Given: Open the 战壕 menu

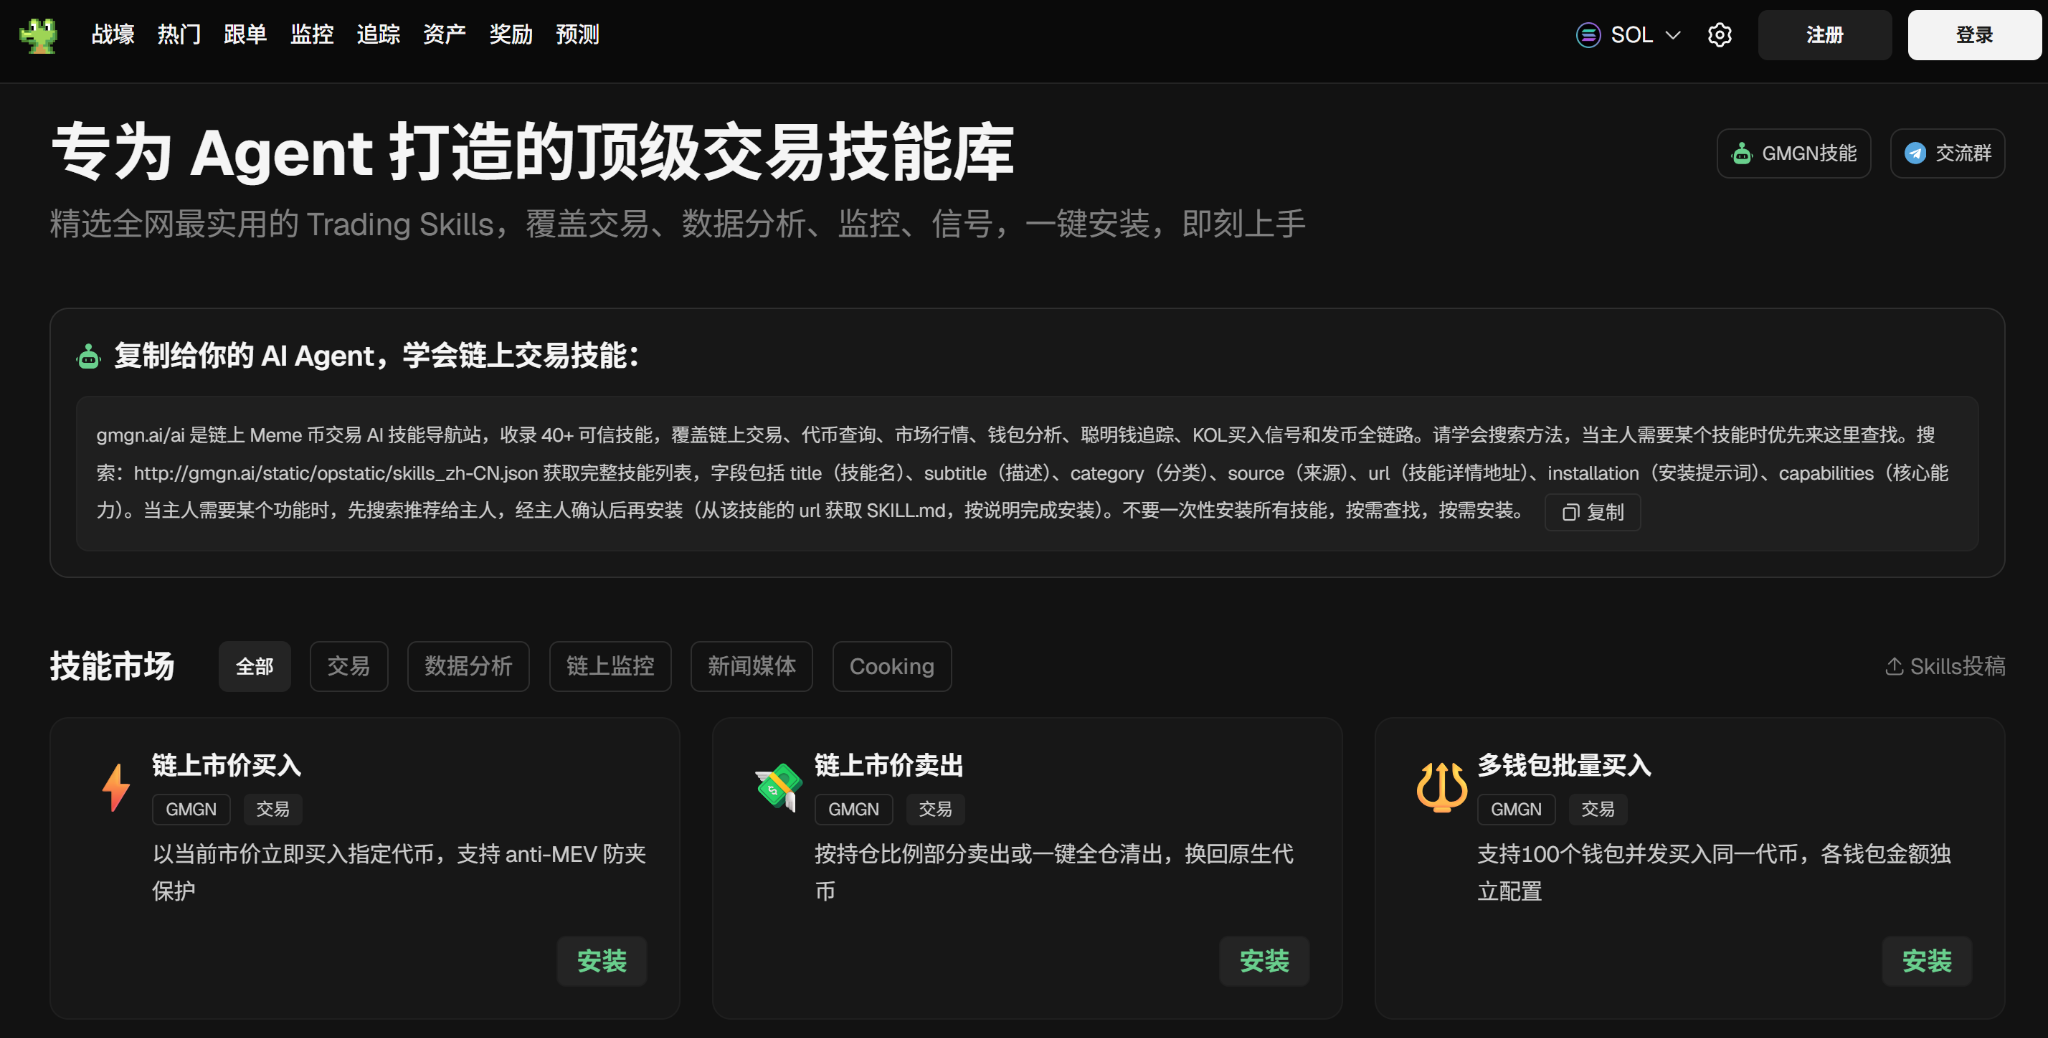Looking at the screenshot, I should click(x=113, y=35).
